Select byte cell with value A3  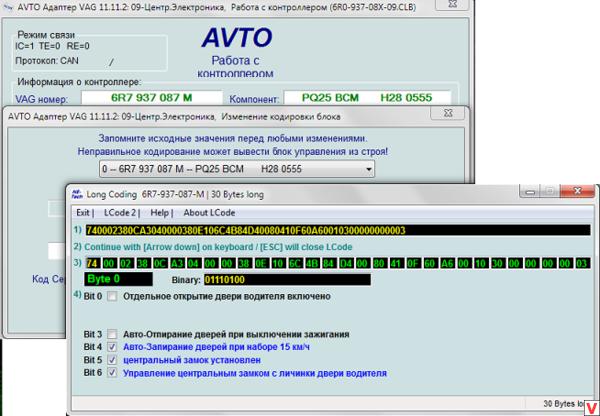(x=176, y=263)
